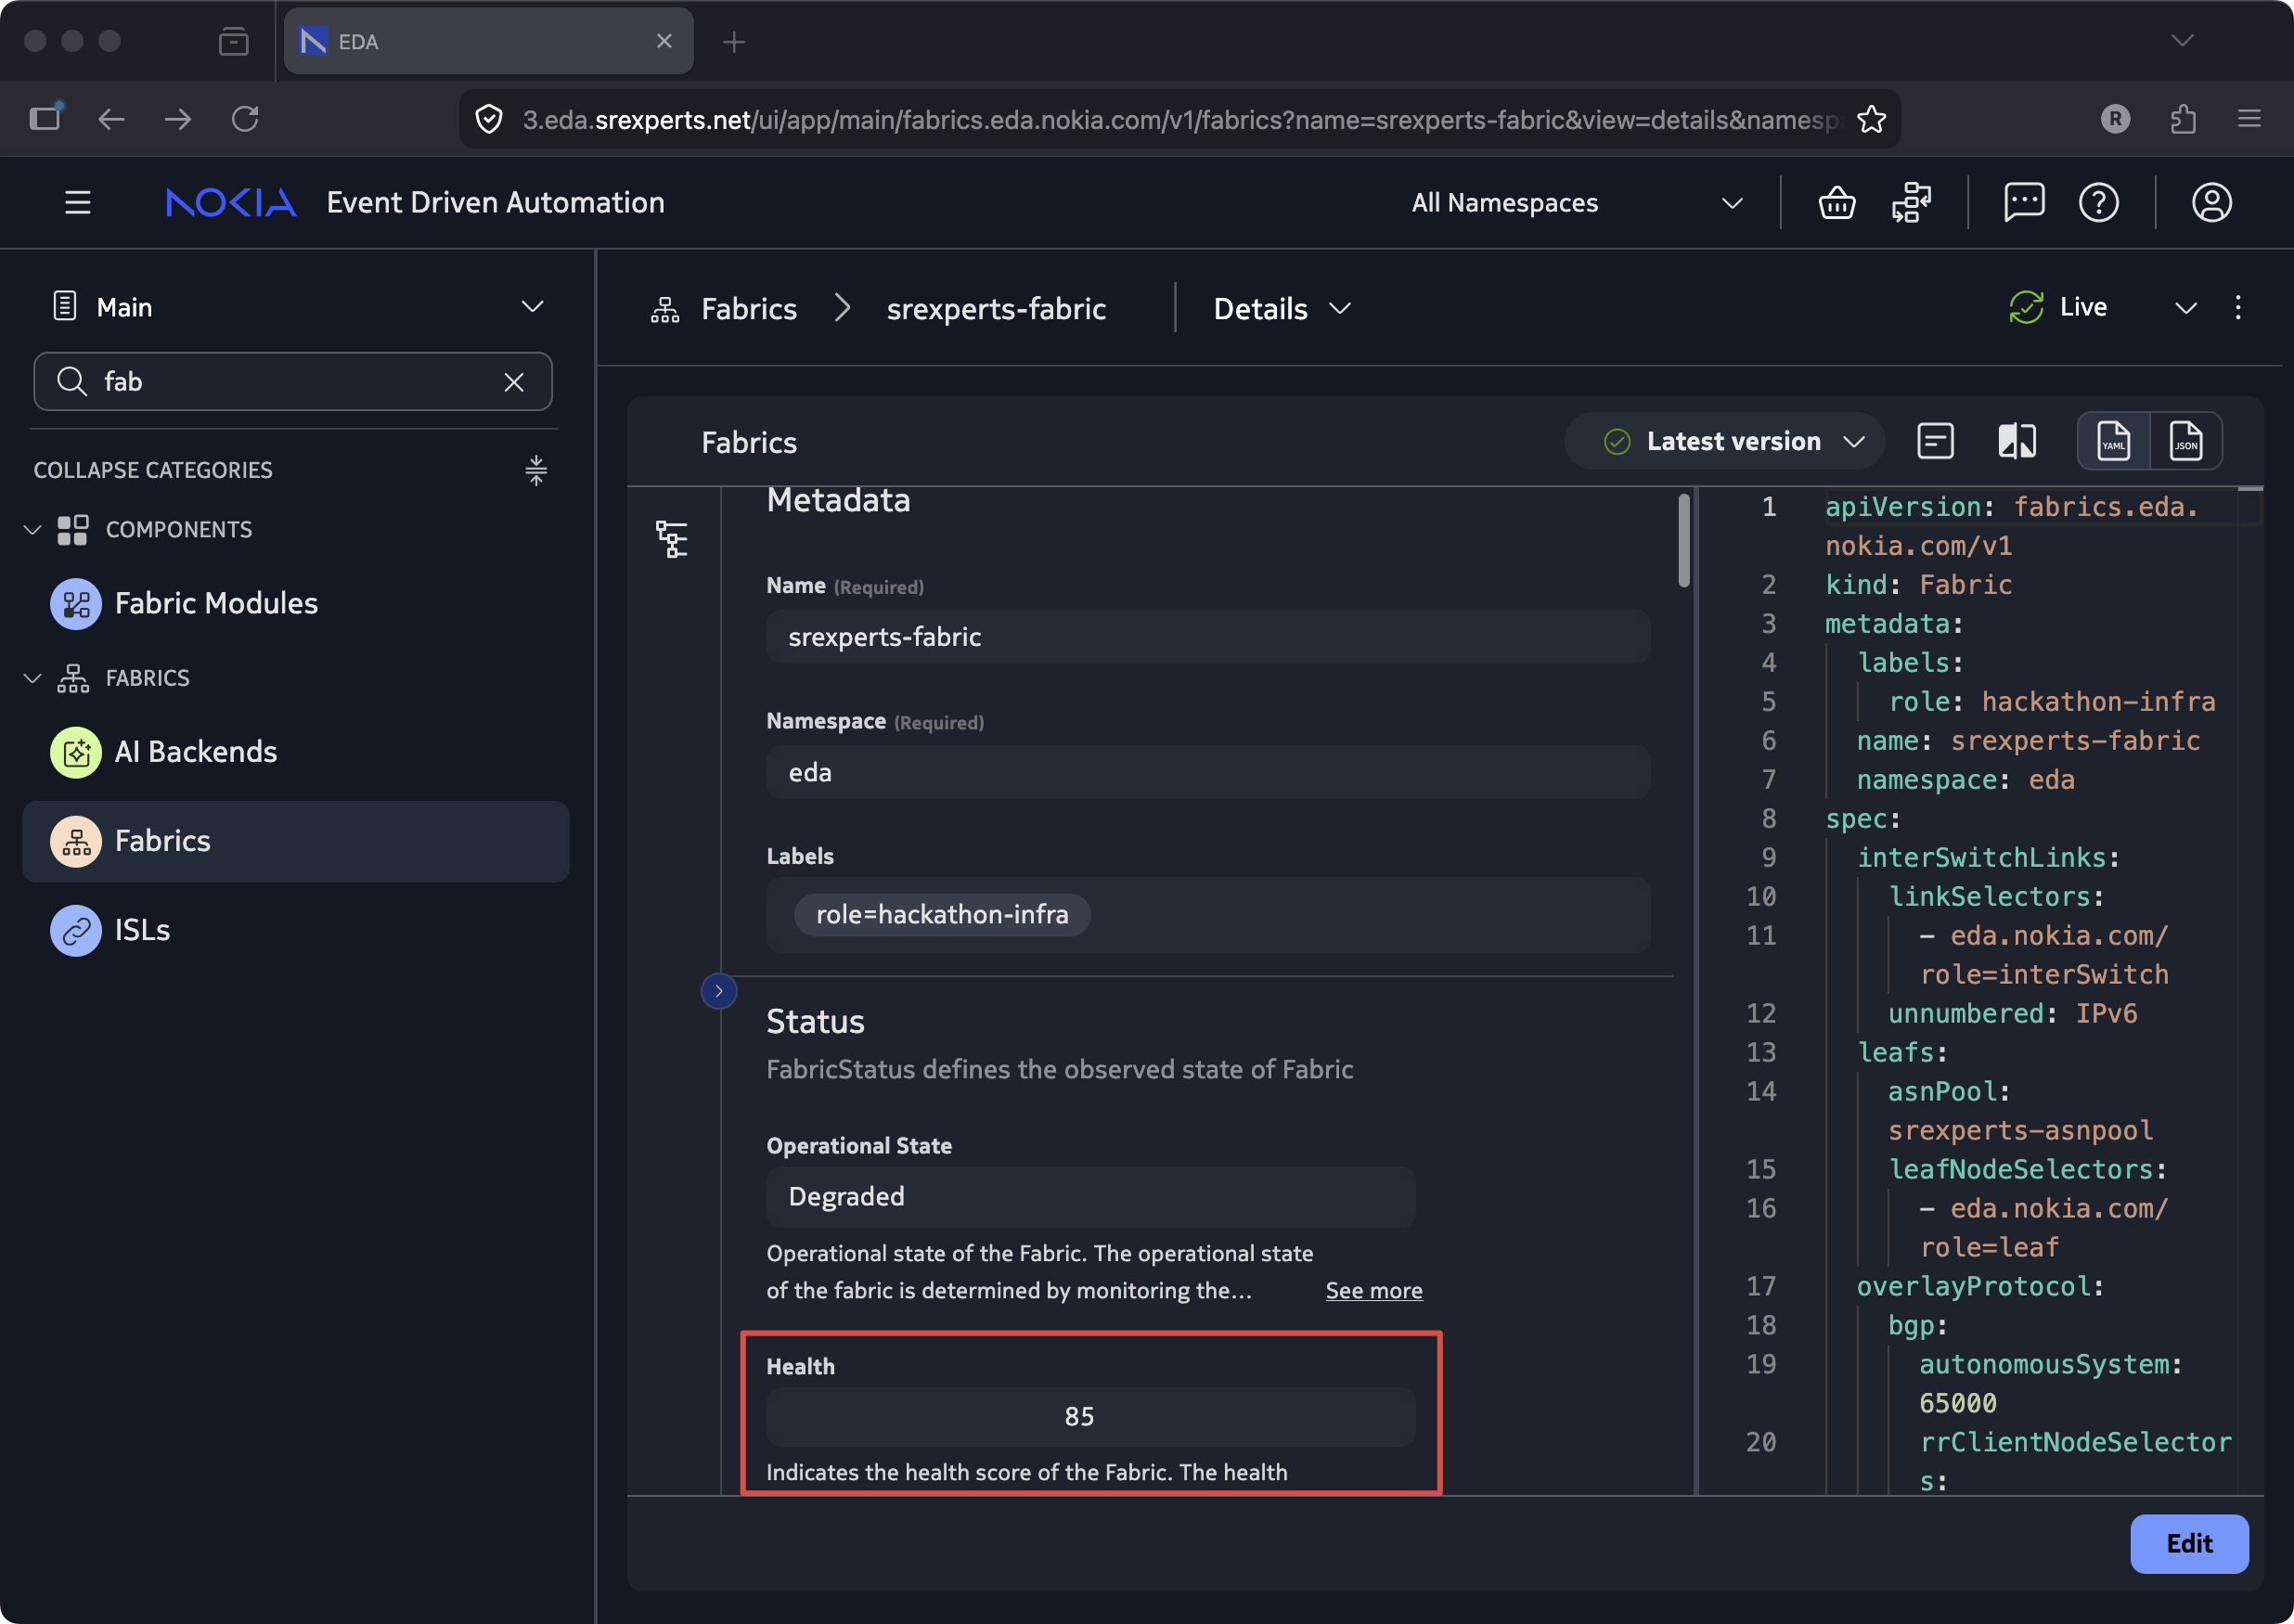Click the 65000 autonomousSystem value

point(1957,1403)
